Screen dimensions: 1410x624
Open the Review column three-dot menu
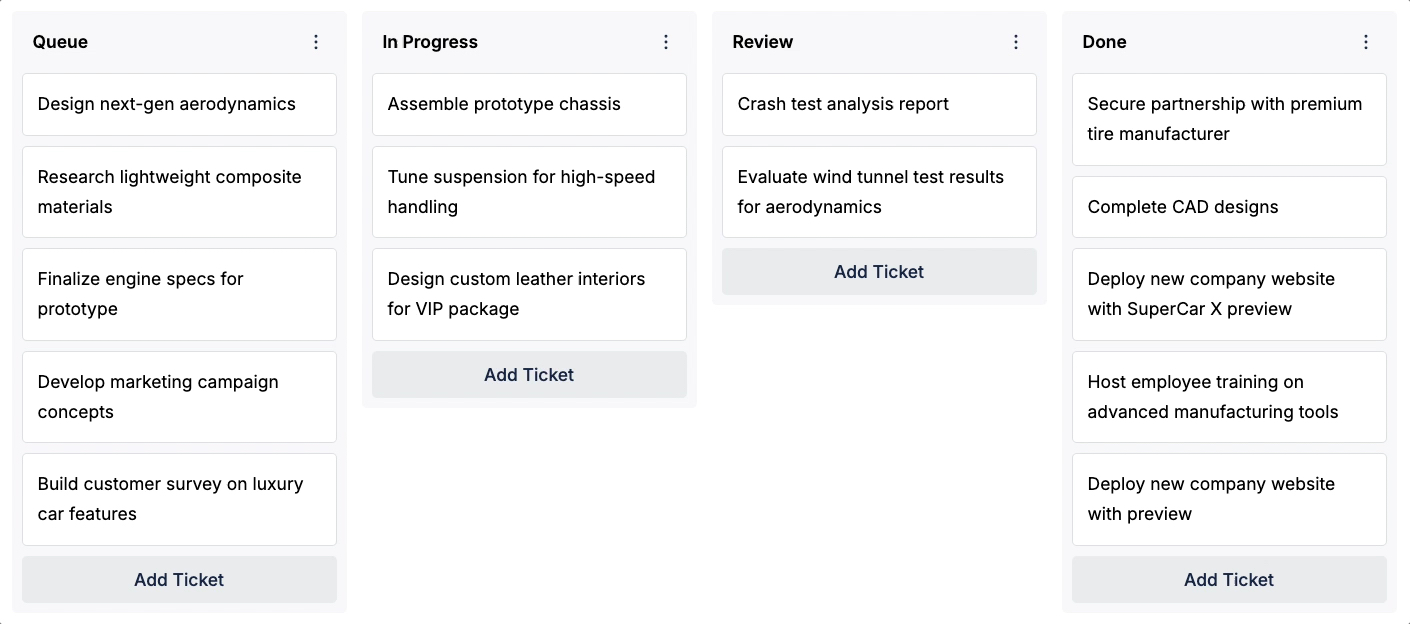tap(1016, 42)
